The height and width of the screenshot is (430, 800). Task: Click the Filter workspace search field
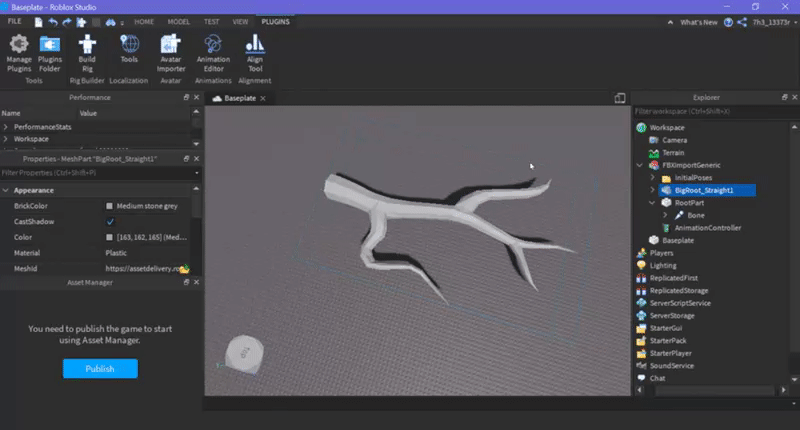(714, 111)
